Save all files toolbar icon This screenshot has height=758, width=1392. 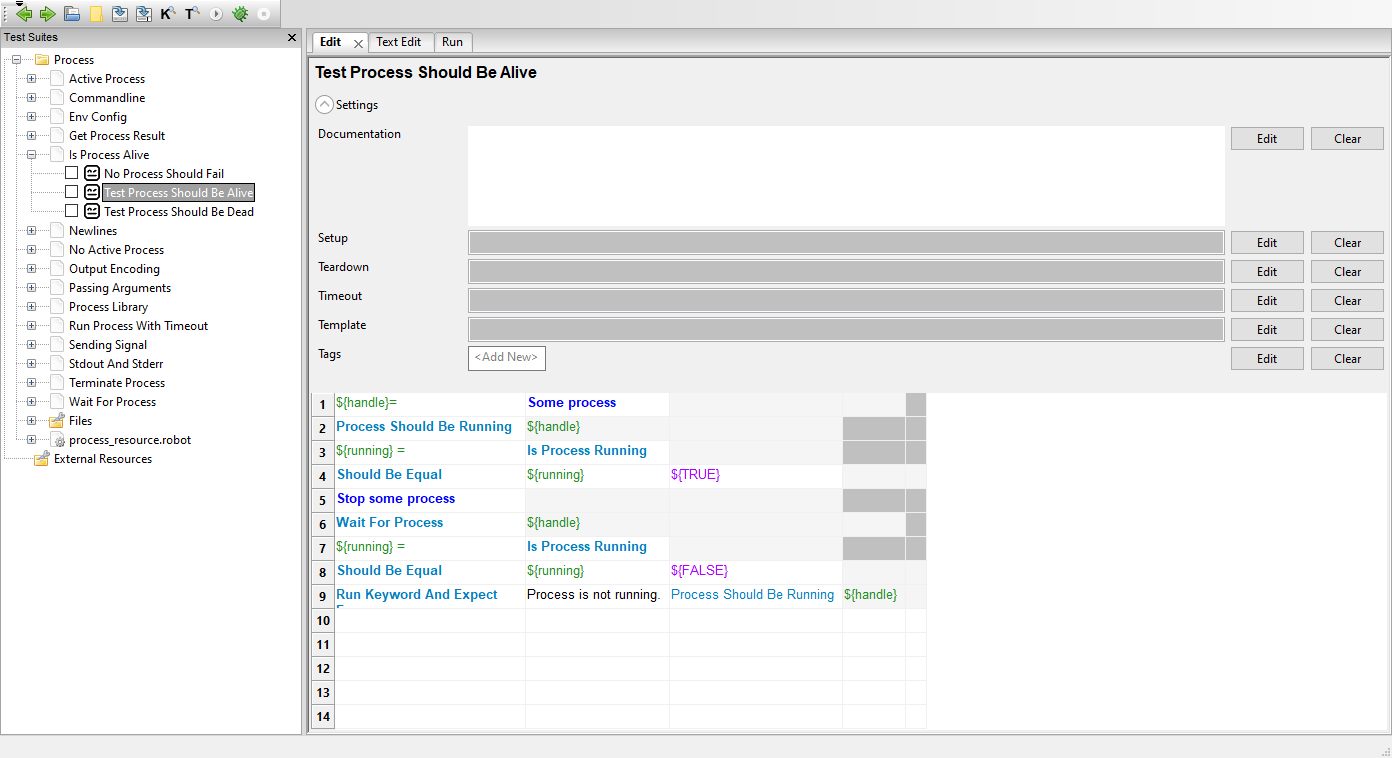144,14
